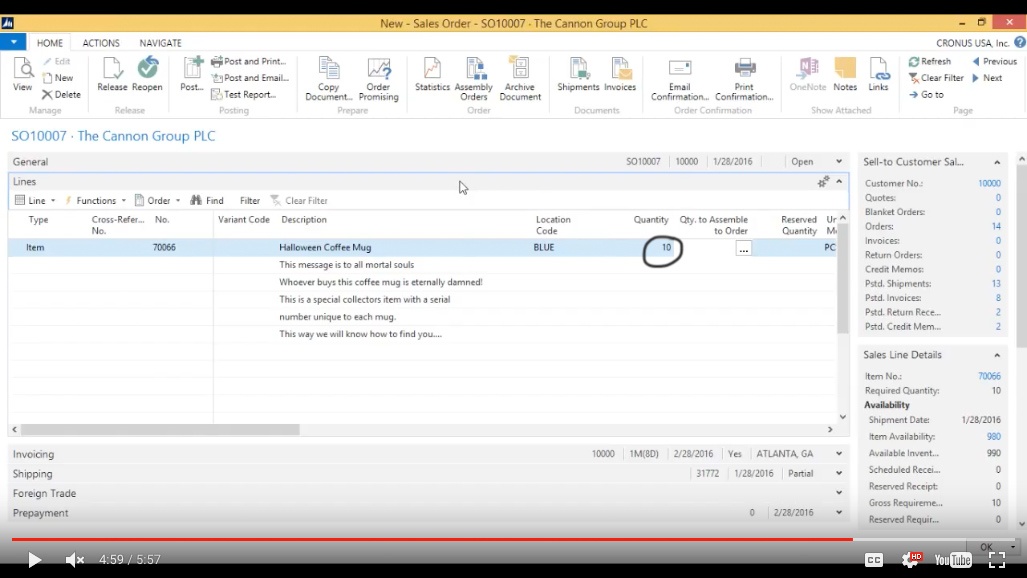Select the Halloween Coffee Mug description
Image resolution: width=1027 pixels, height=578 pixels.
(325, 247)
